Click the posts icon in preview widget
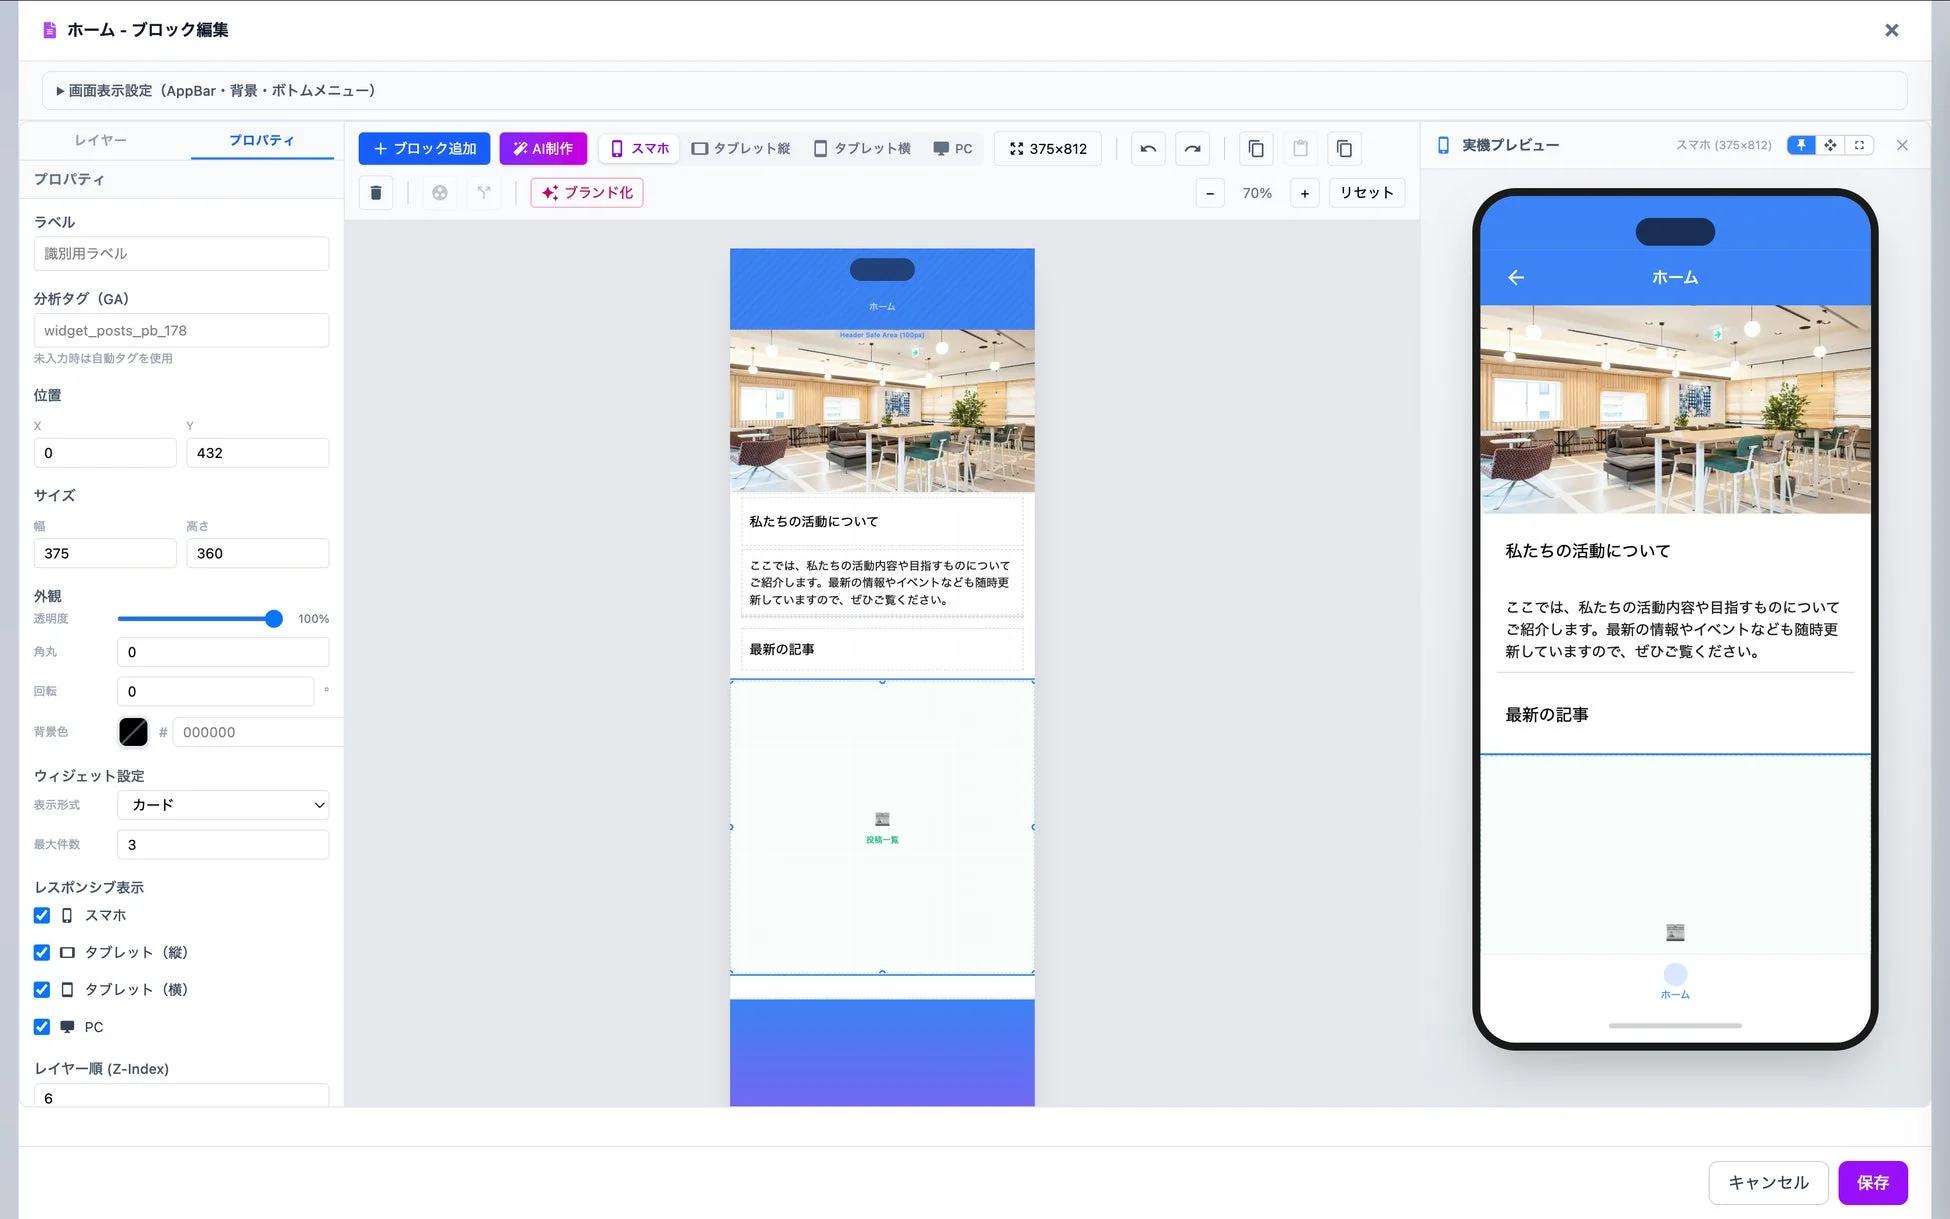This screenshot has height=1219, width=1950. (1675, 932)
